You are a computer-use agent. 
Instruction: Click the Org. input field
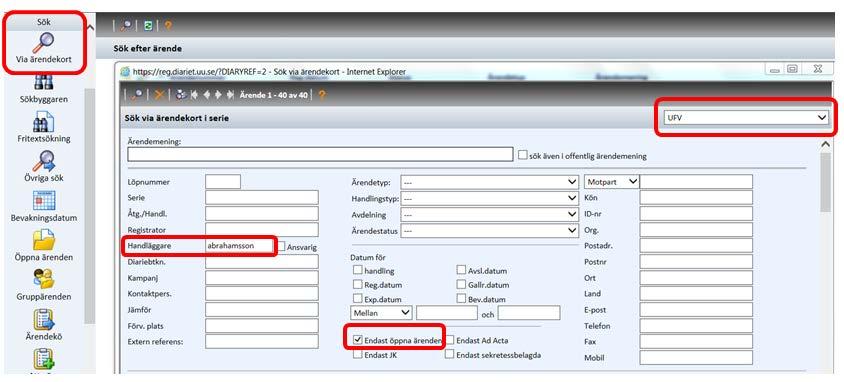(696, 230)
